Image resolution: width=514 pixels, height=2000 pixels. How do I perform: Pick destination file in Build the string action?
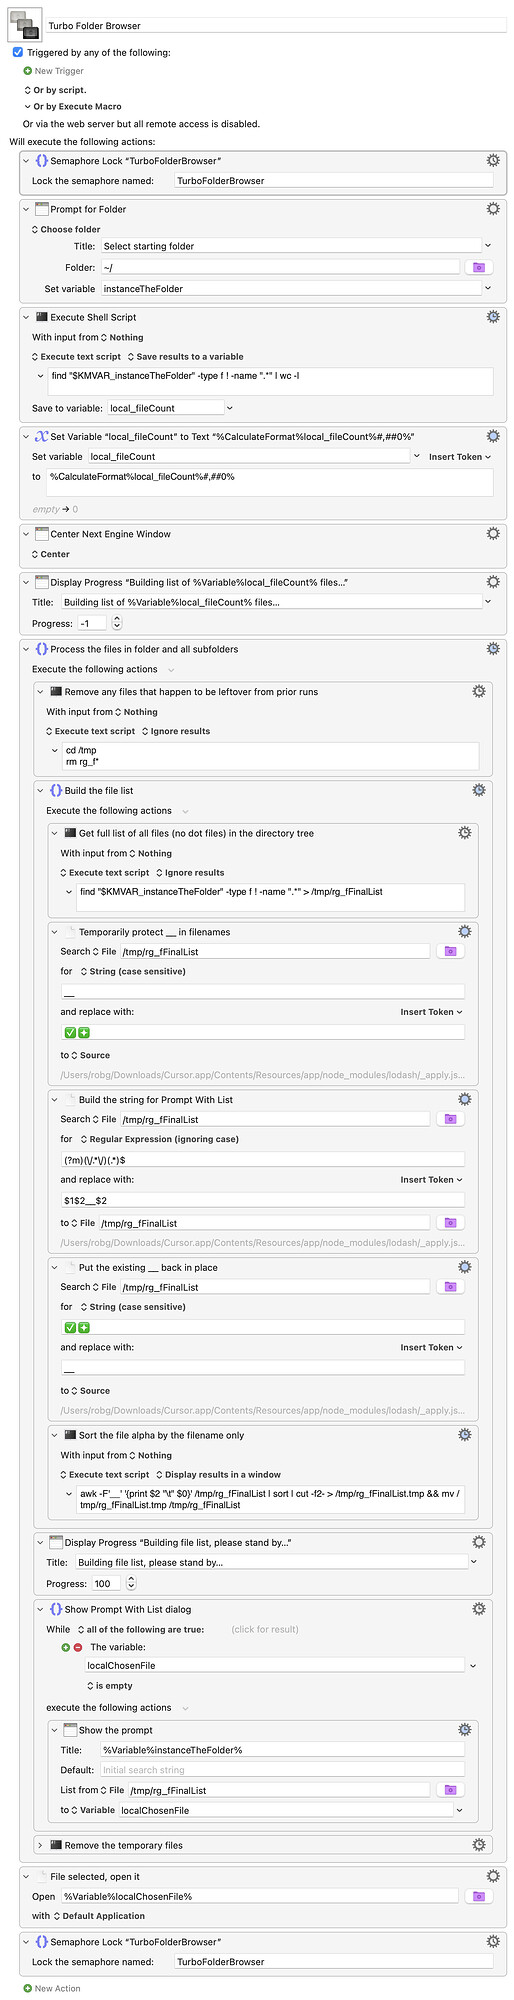[450, 1223]
